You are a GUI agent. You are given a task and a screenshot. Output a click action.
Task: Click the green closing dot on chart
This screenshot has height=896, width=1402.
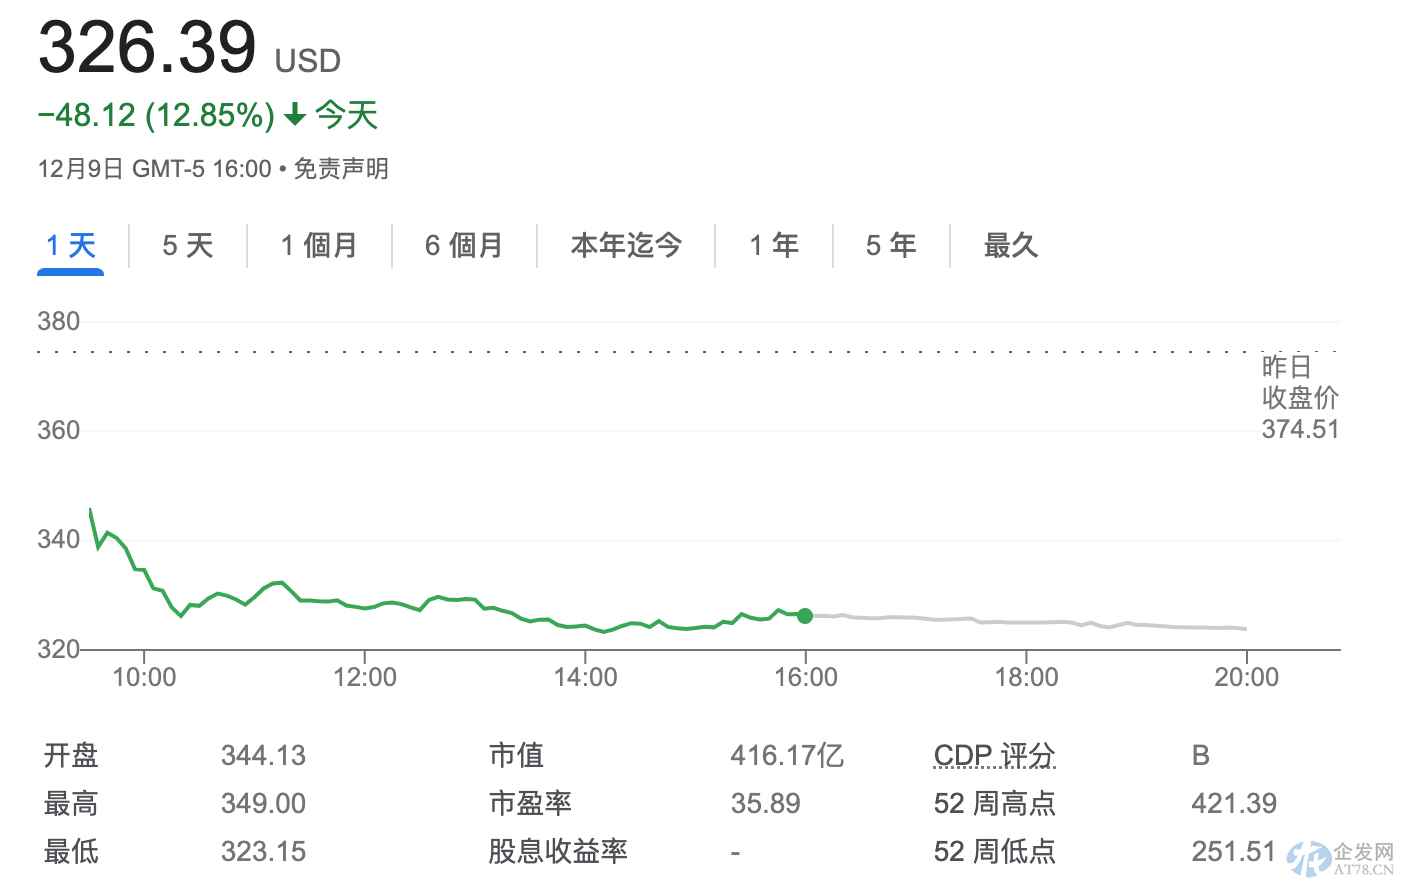[x=805, y=615]
